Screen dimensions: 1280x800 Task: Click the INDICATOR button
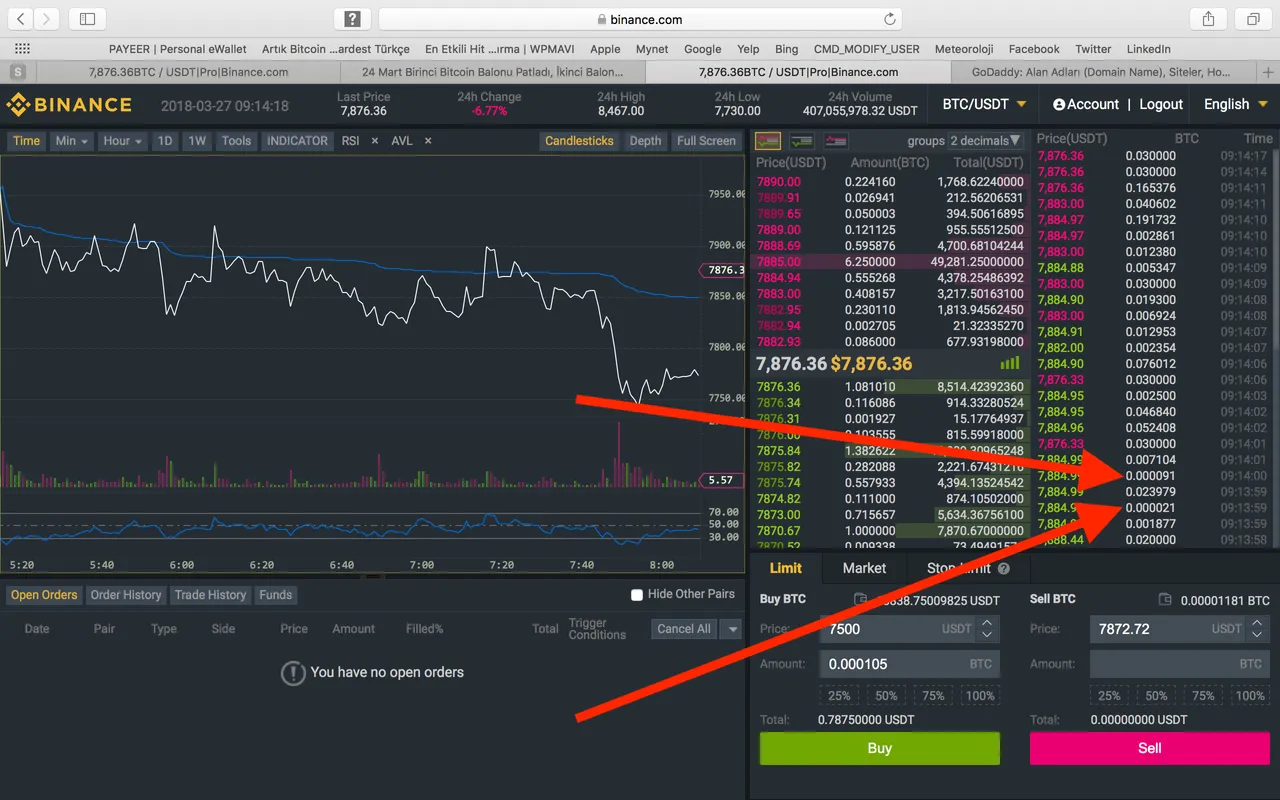point(298,141)
